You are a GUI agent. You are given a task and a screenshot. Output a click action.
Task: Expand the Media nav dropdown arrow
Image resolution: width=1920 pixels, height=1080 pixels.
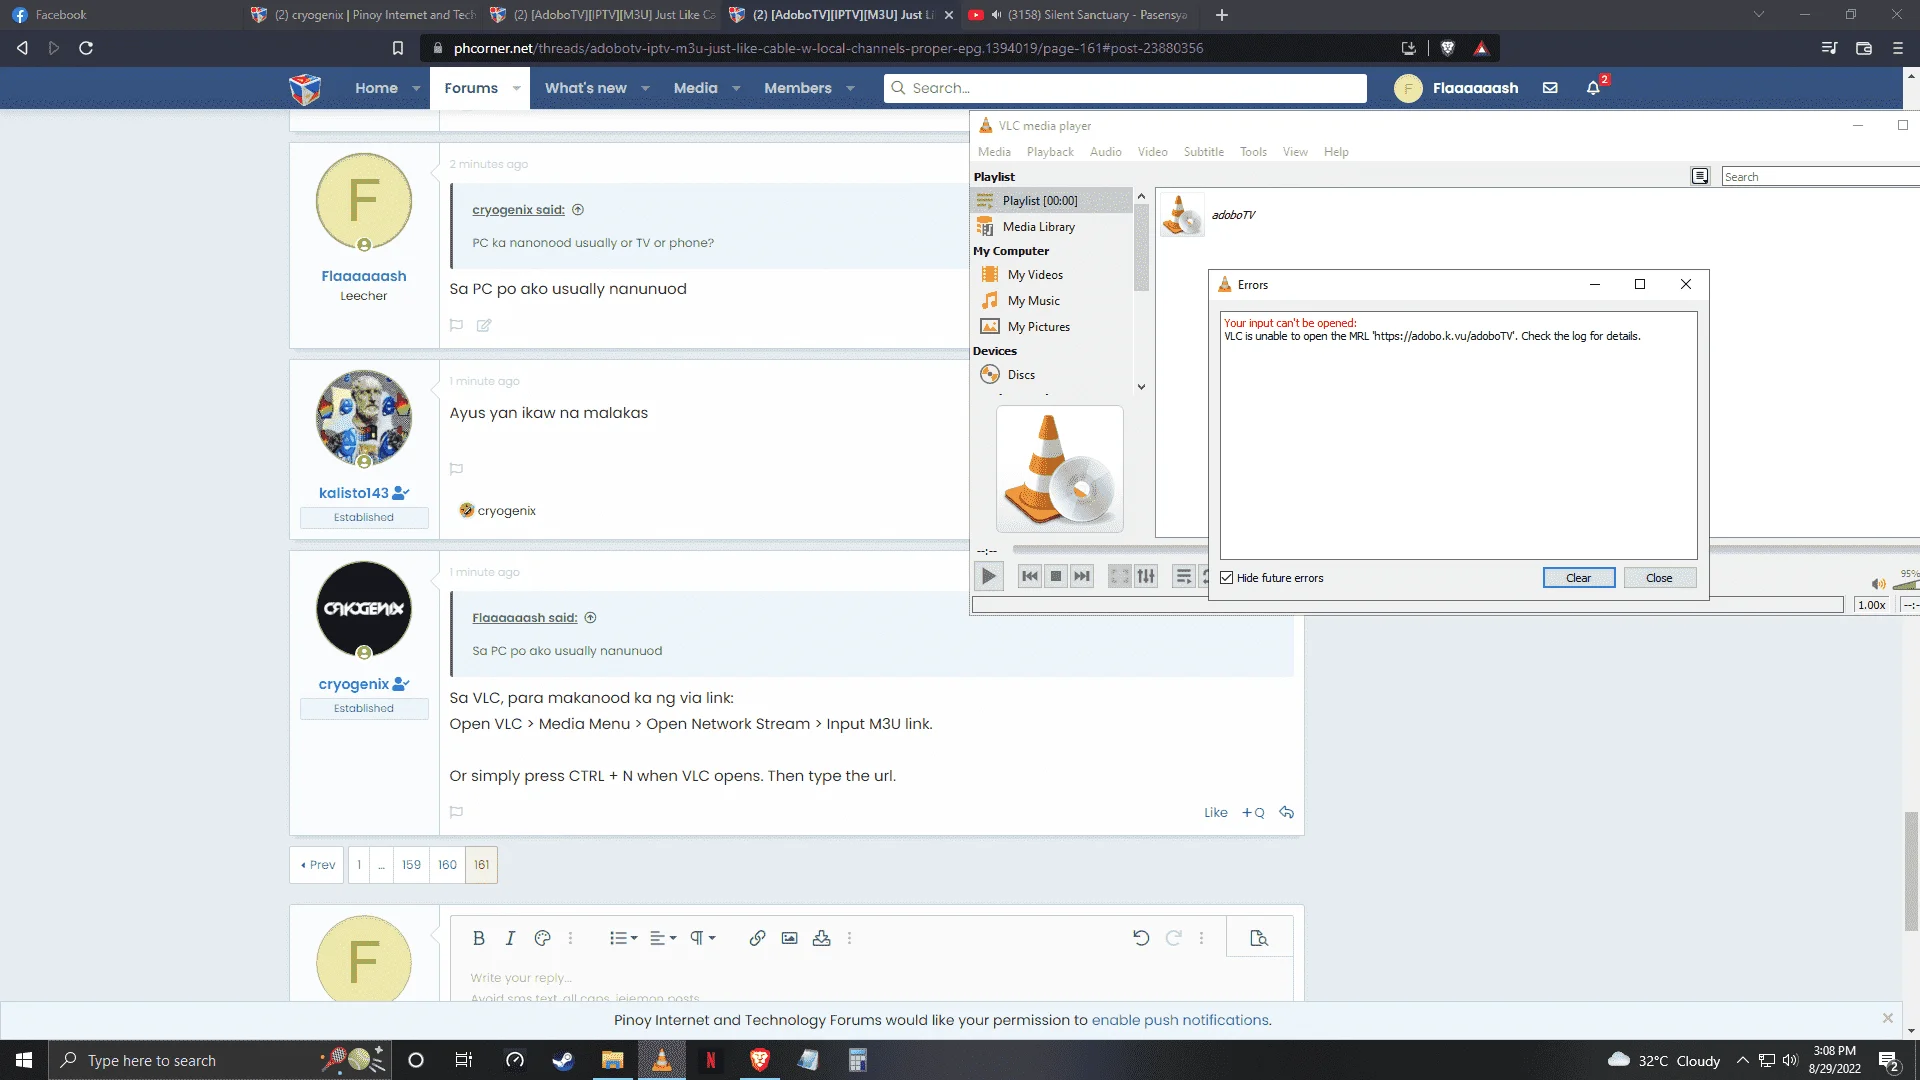point(736,88)
